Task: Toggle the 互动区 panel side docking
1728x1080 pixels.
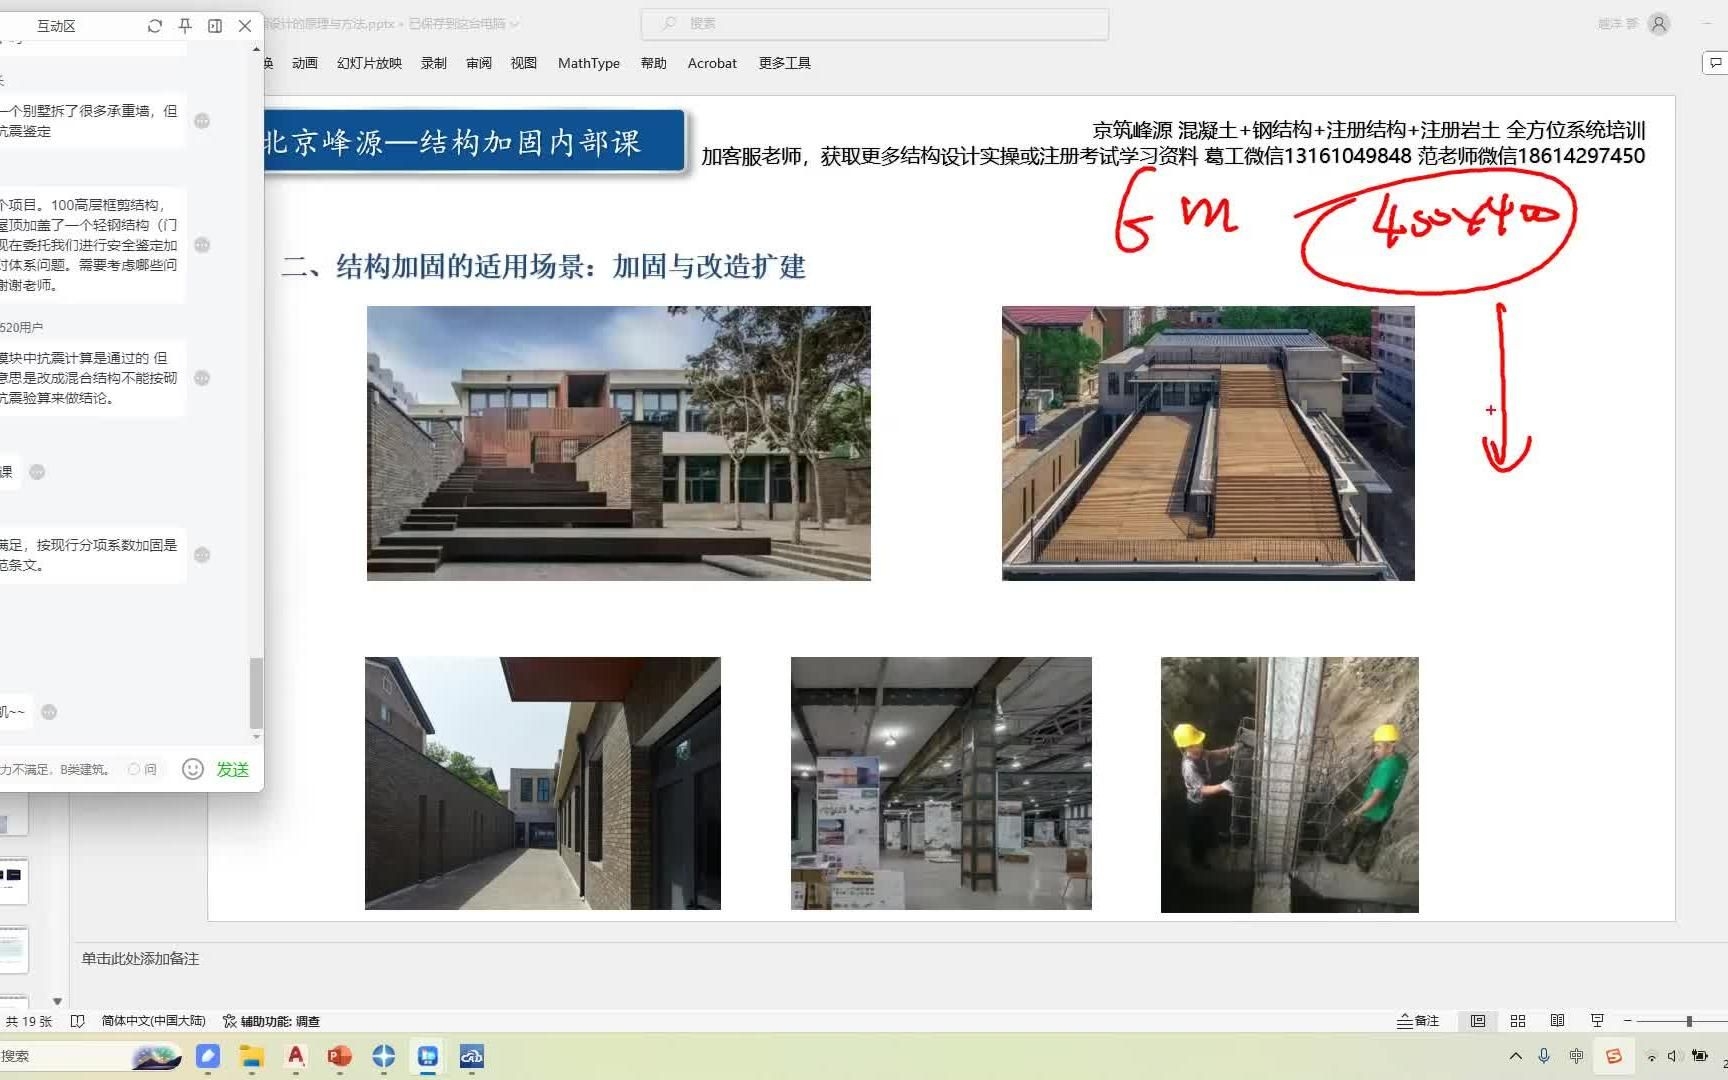Action: tap(214, 26)
